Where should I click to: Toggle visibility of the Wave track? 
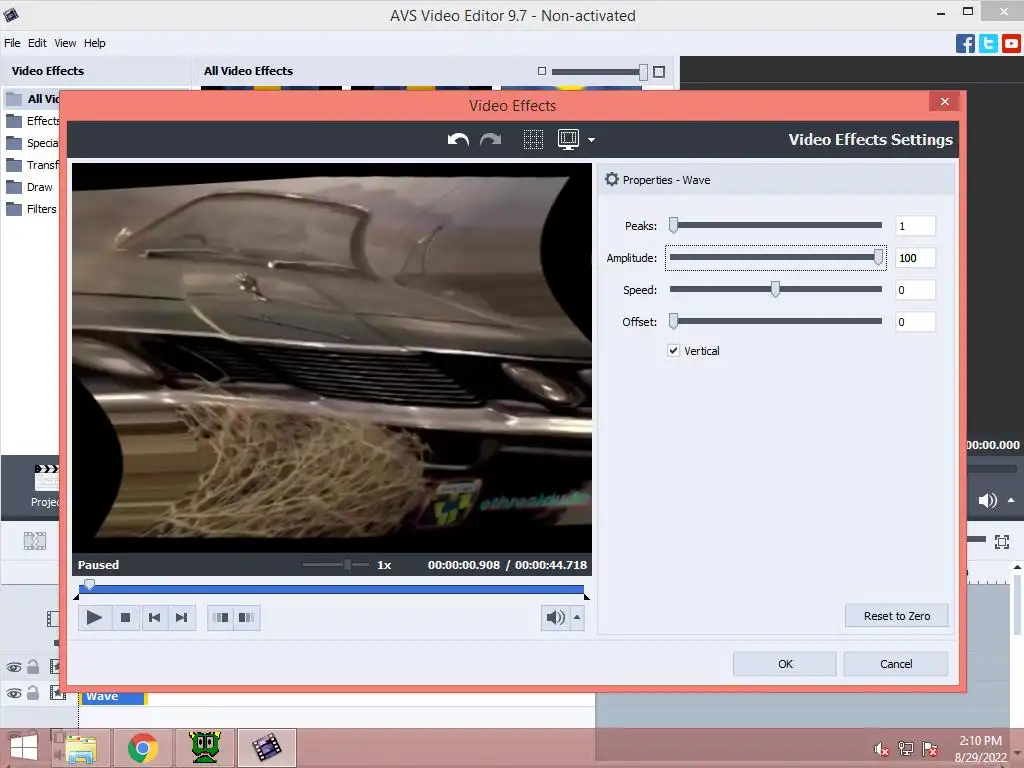(x=14, y=694)
